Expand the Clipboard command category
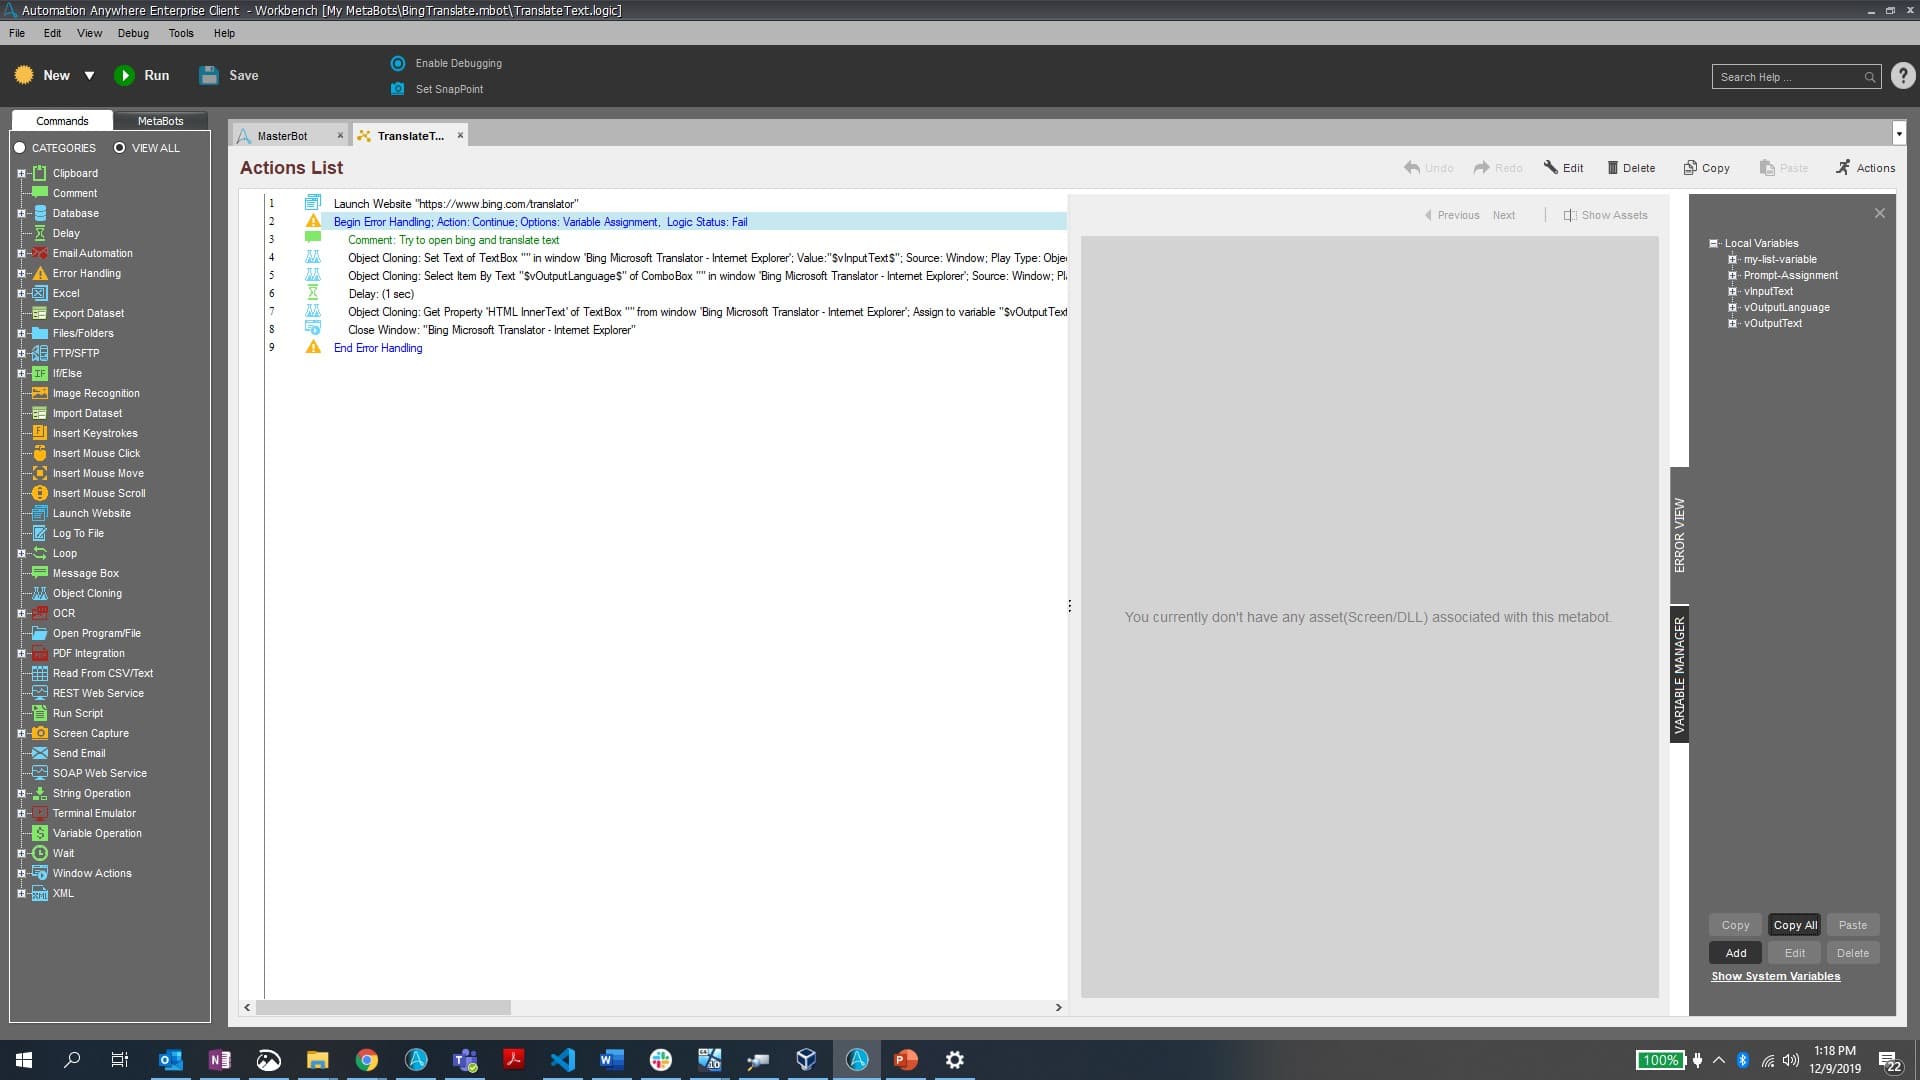Screen dimensions: 1920x1080 tap(21, 173)
